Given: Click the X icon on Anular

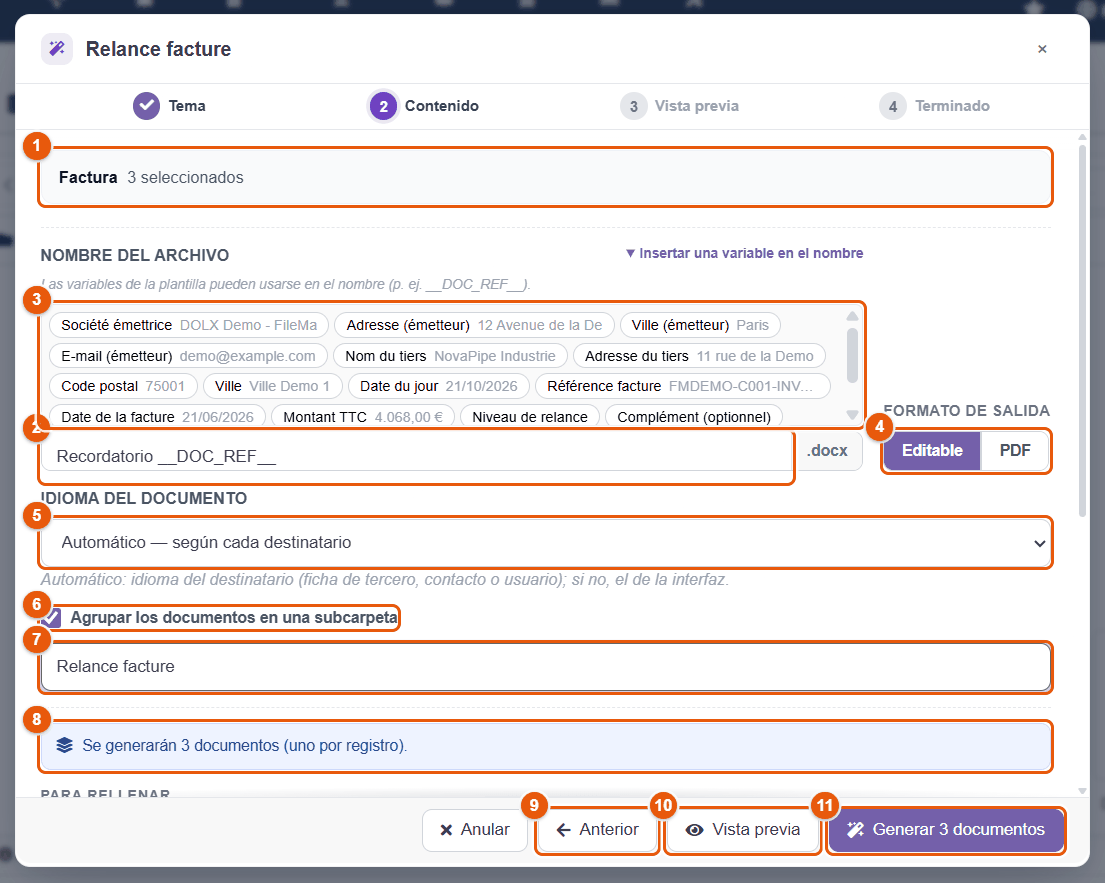Looking at the screenshot, I should [x=446, y=830].
